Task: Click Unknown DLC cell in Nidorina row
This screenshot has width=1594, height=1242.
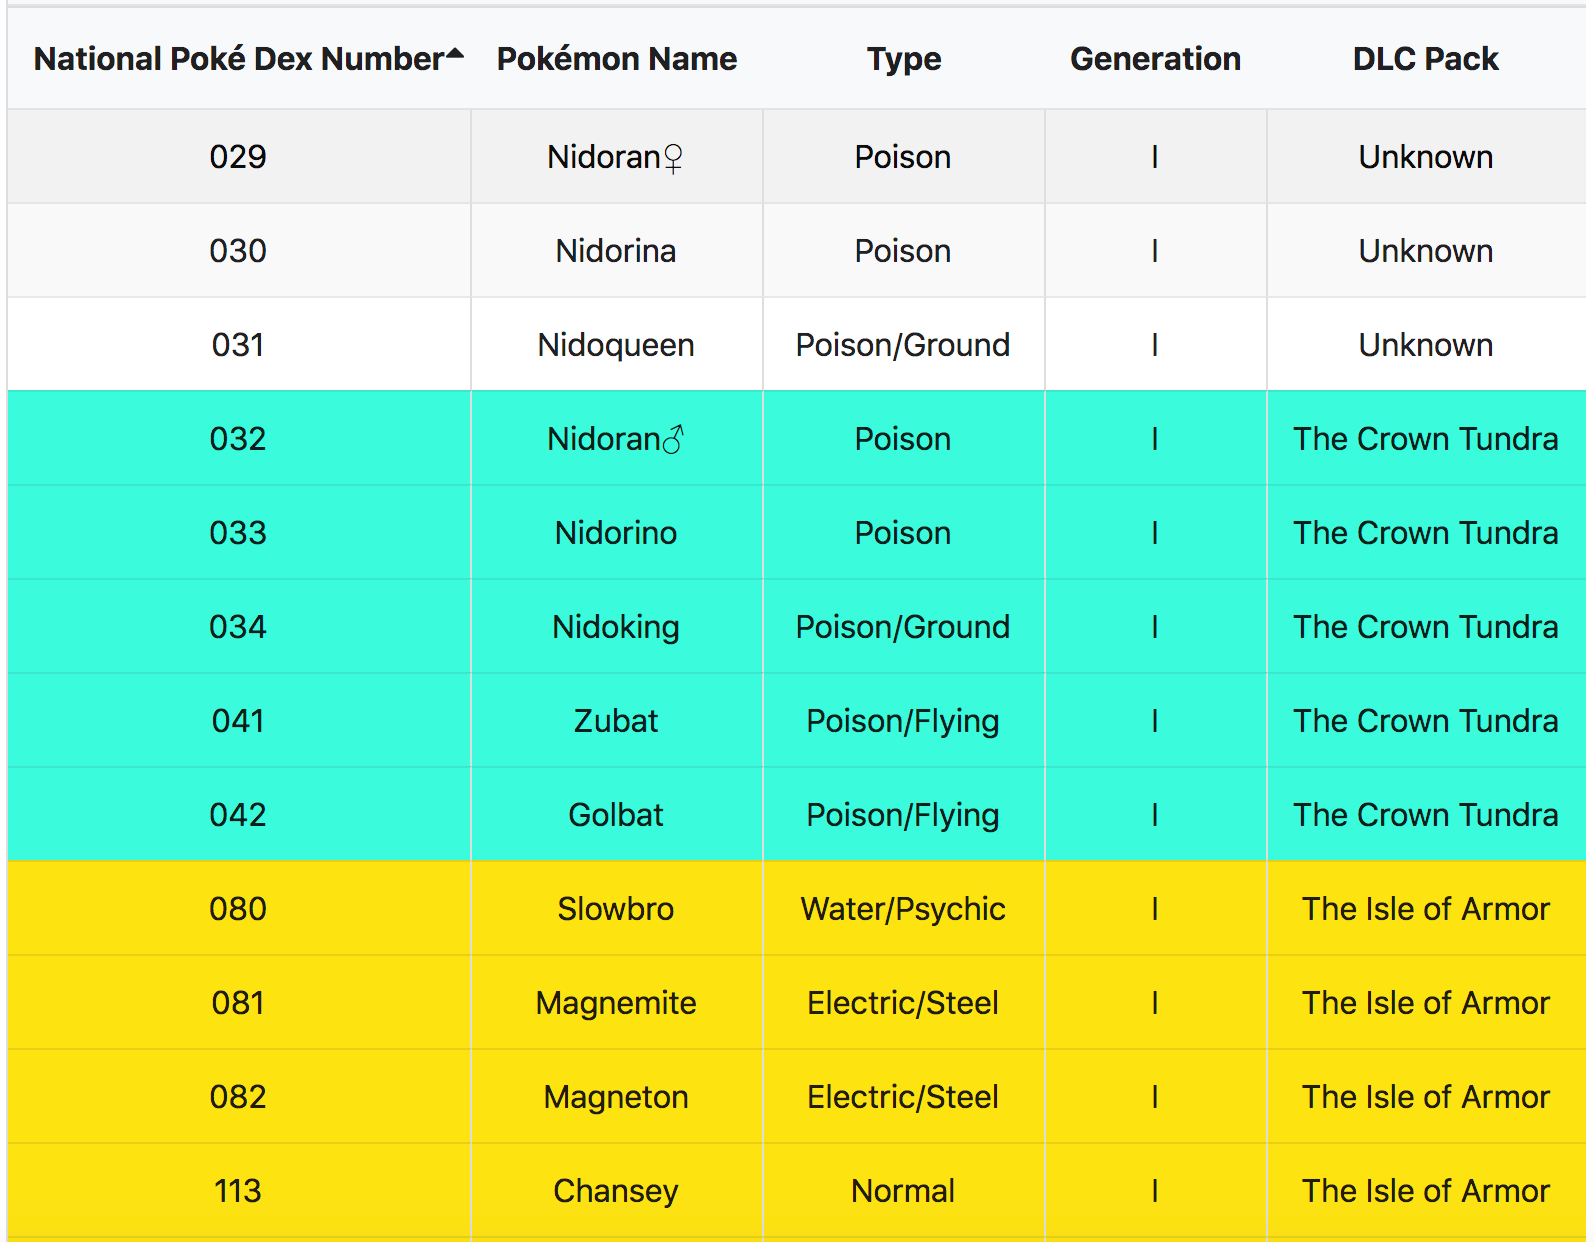Action: click(x=1425, y=251)
